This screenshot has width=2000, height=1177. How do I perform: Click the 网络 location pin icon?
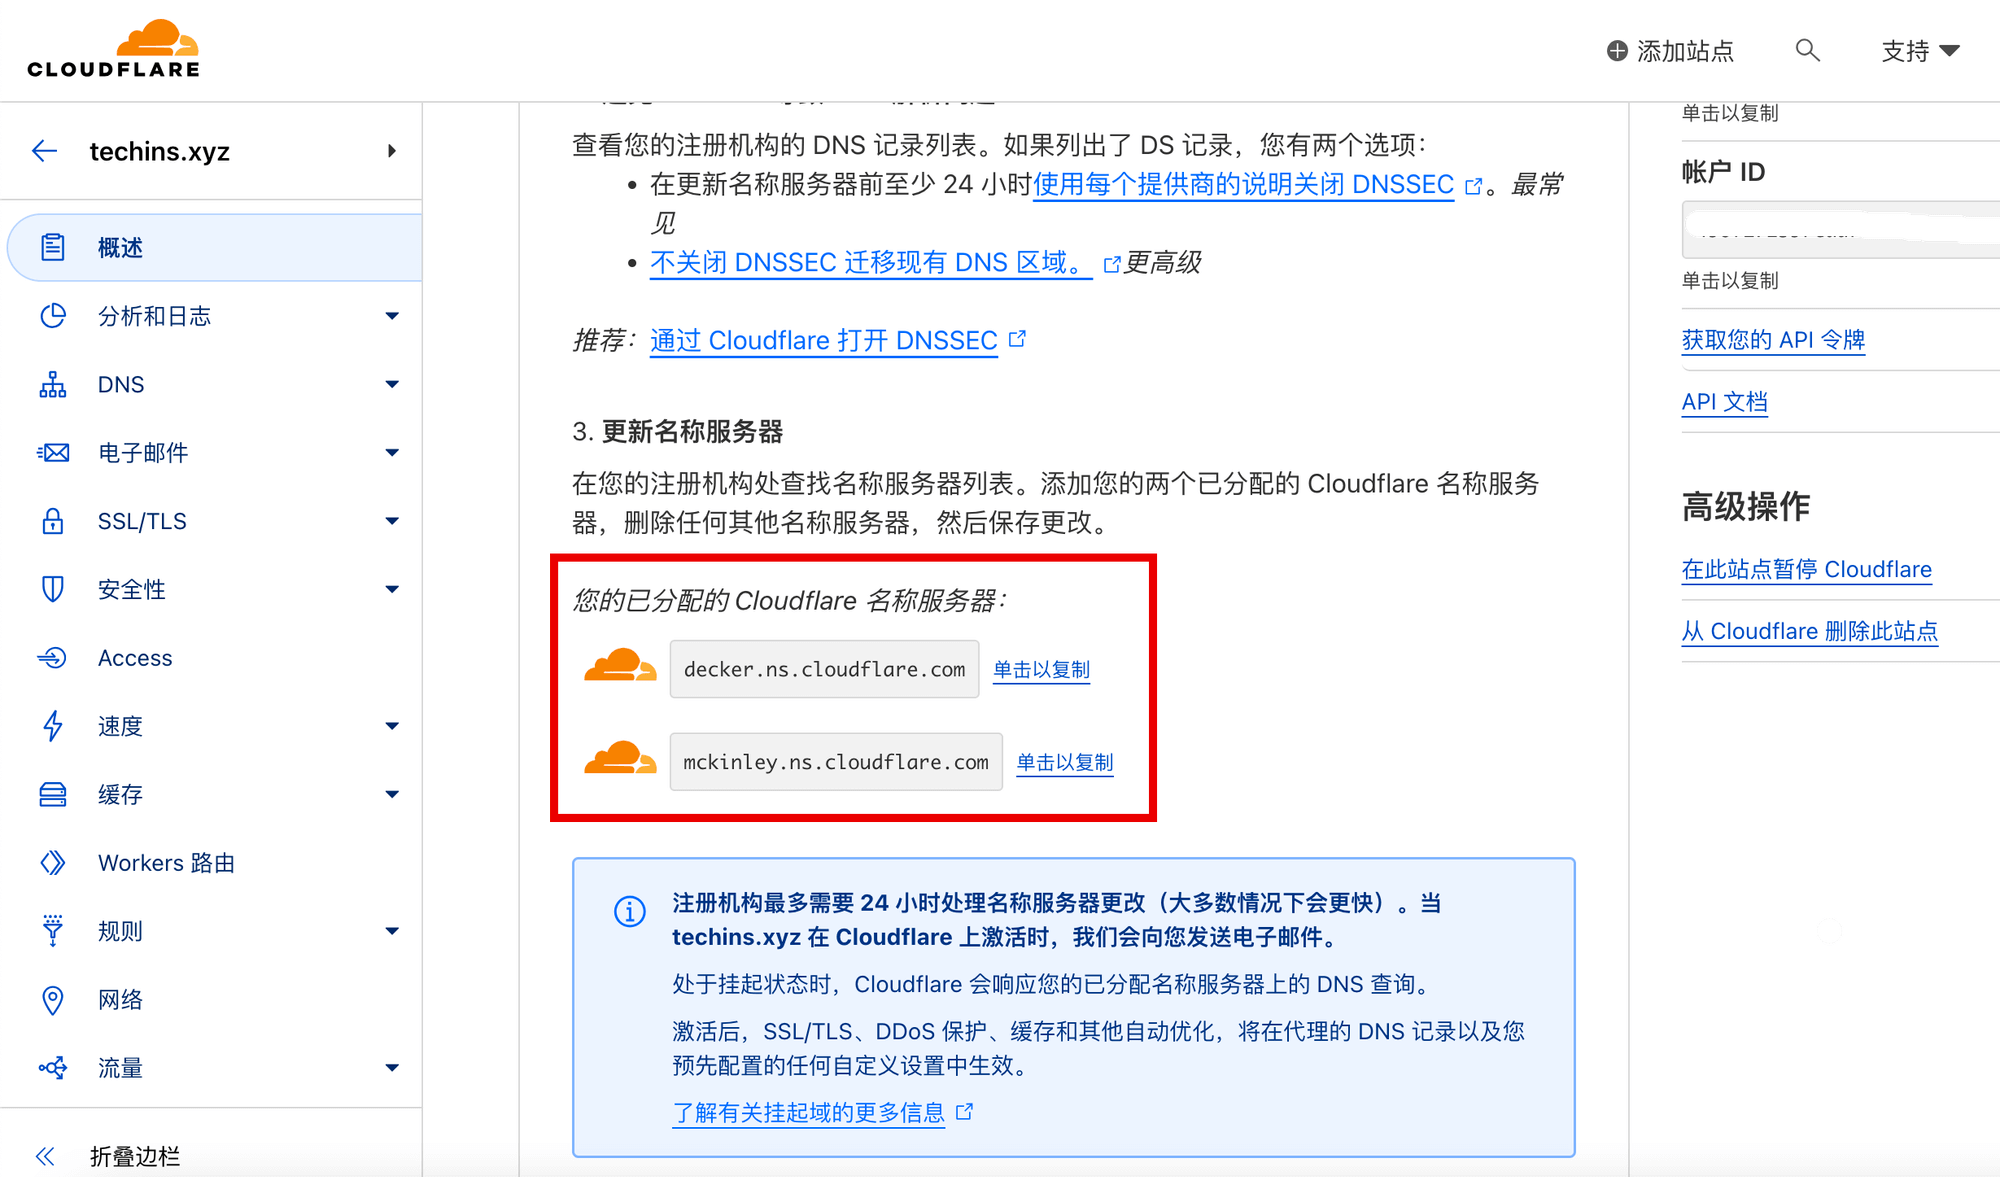[x=53, y=1000]
